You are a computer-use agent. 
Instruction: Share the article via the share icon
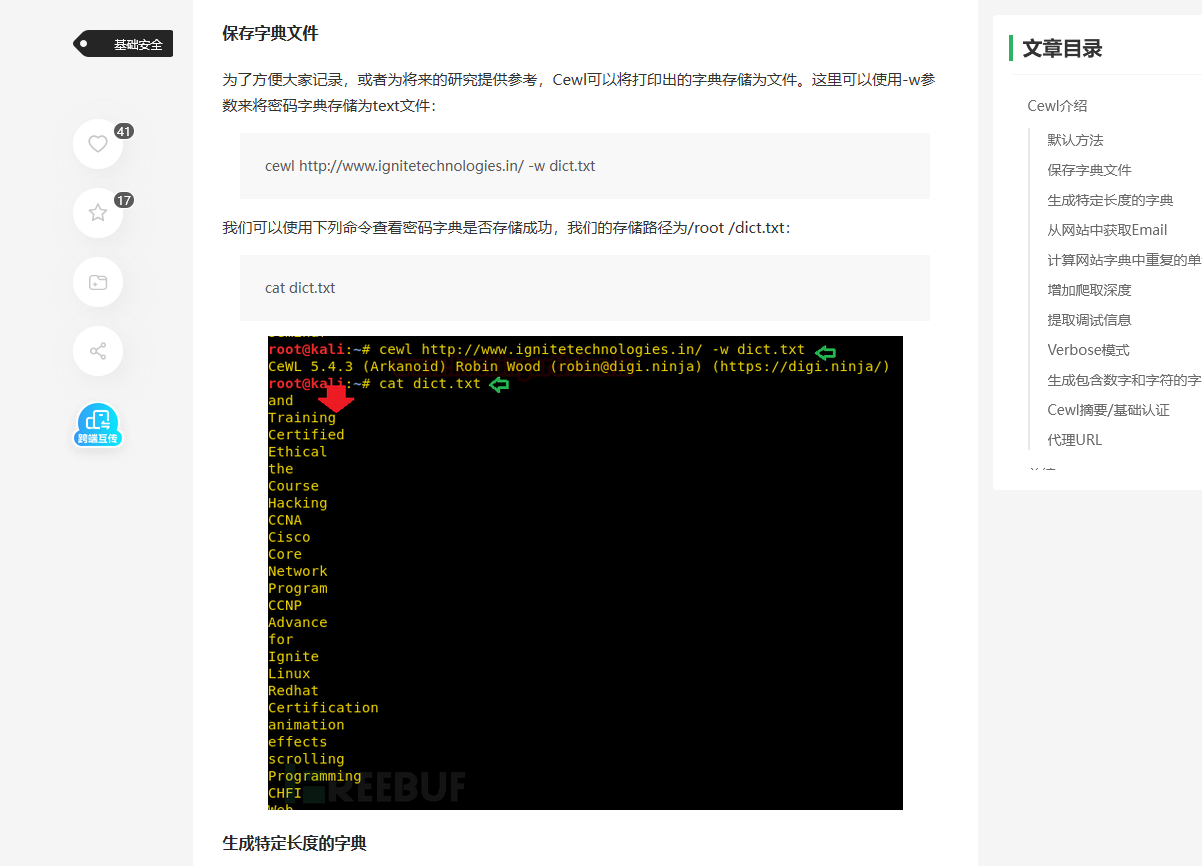(97, 350)
